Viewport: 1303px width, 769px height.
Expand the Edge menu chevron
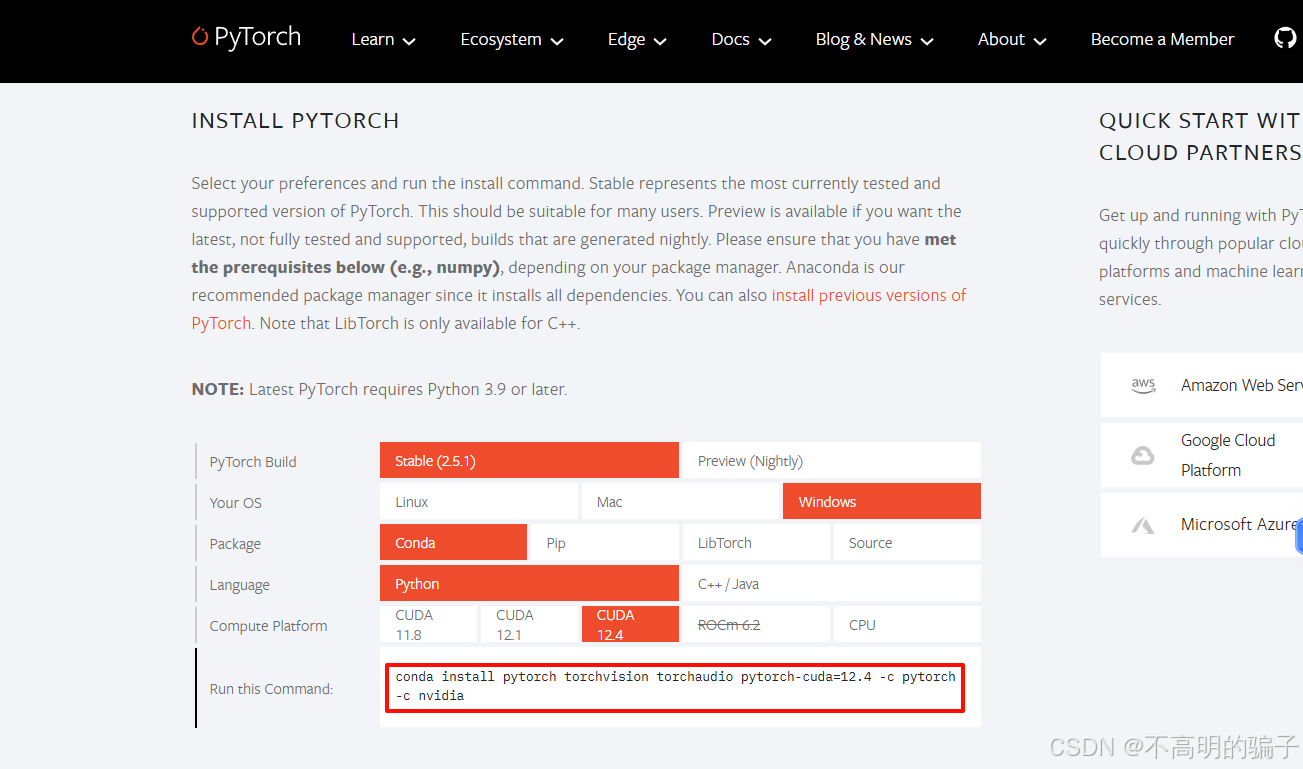click(x=660, y=41)
